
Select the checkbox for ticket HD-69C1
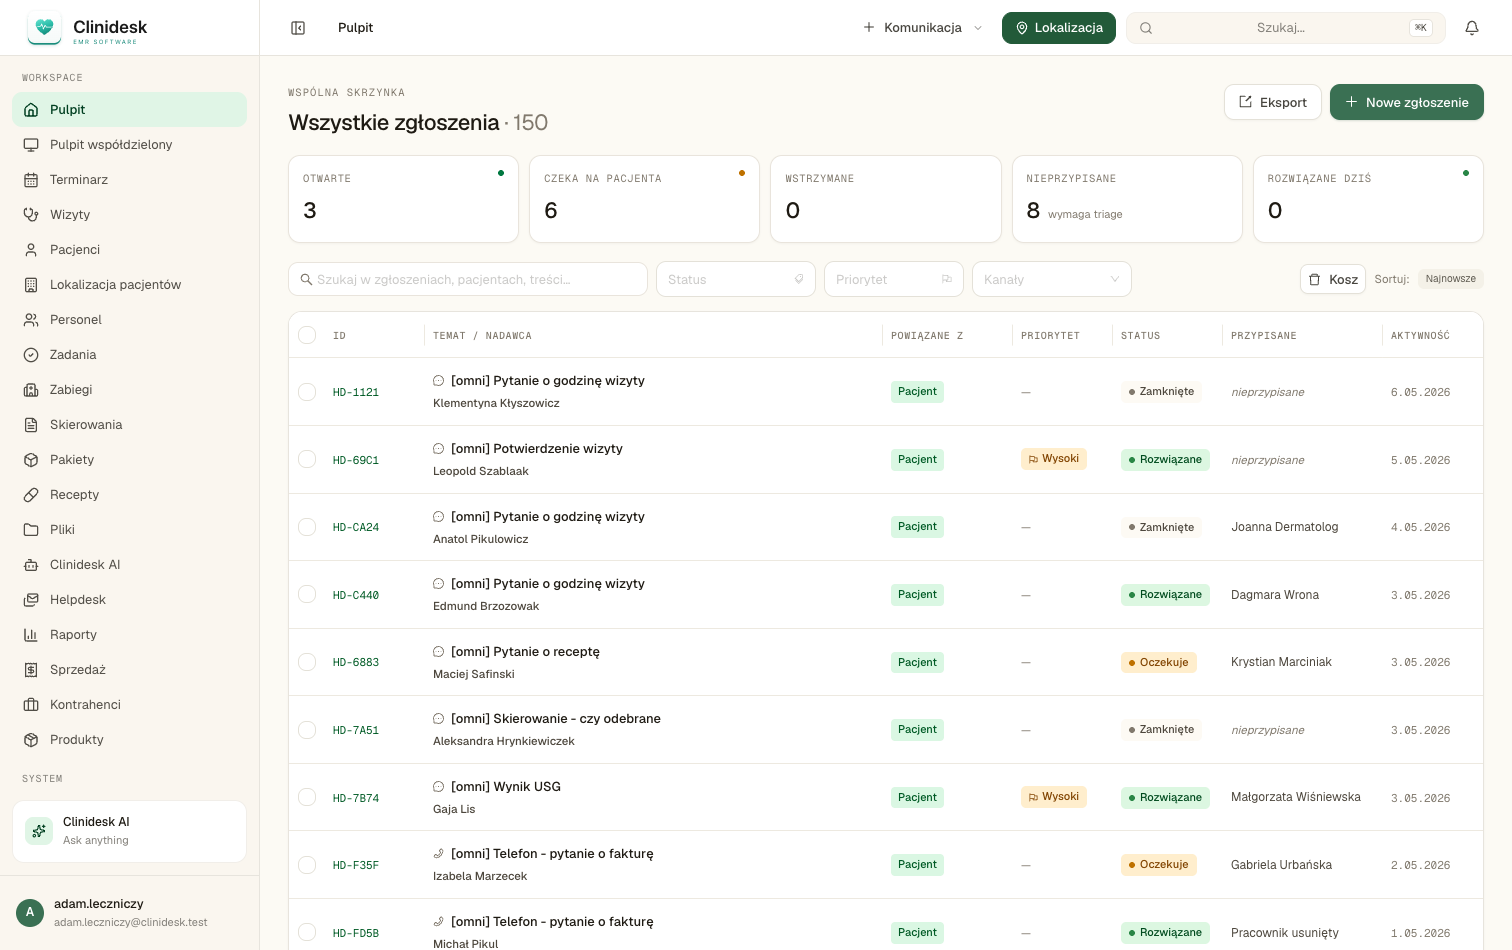307,460
